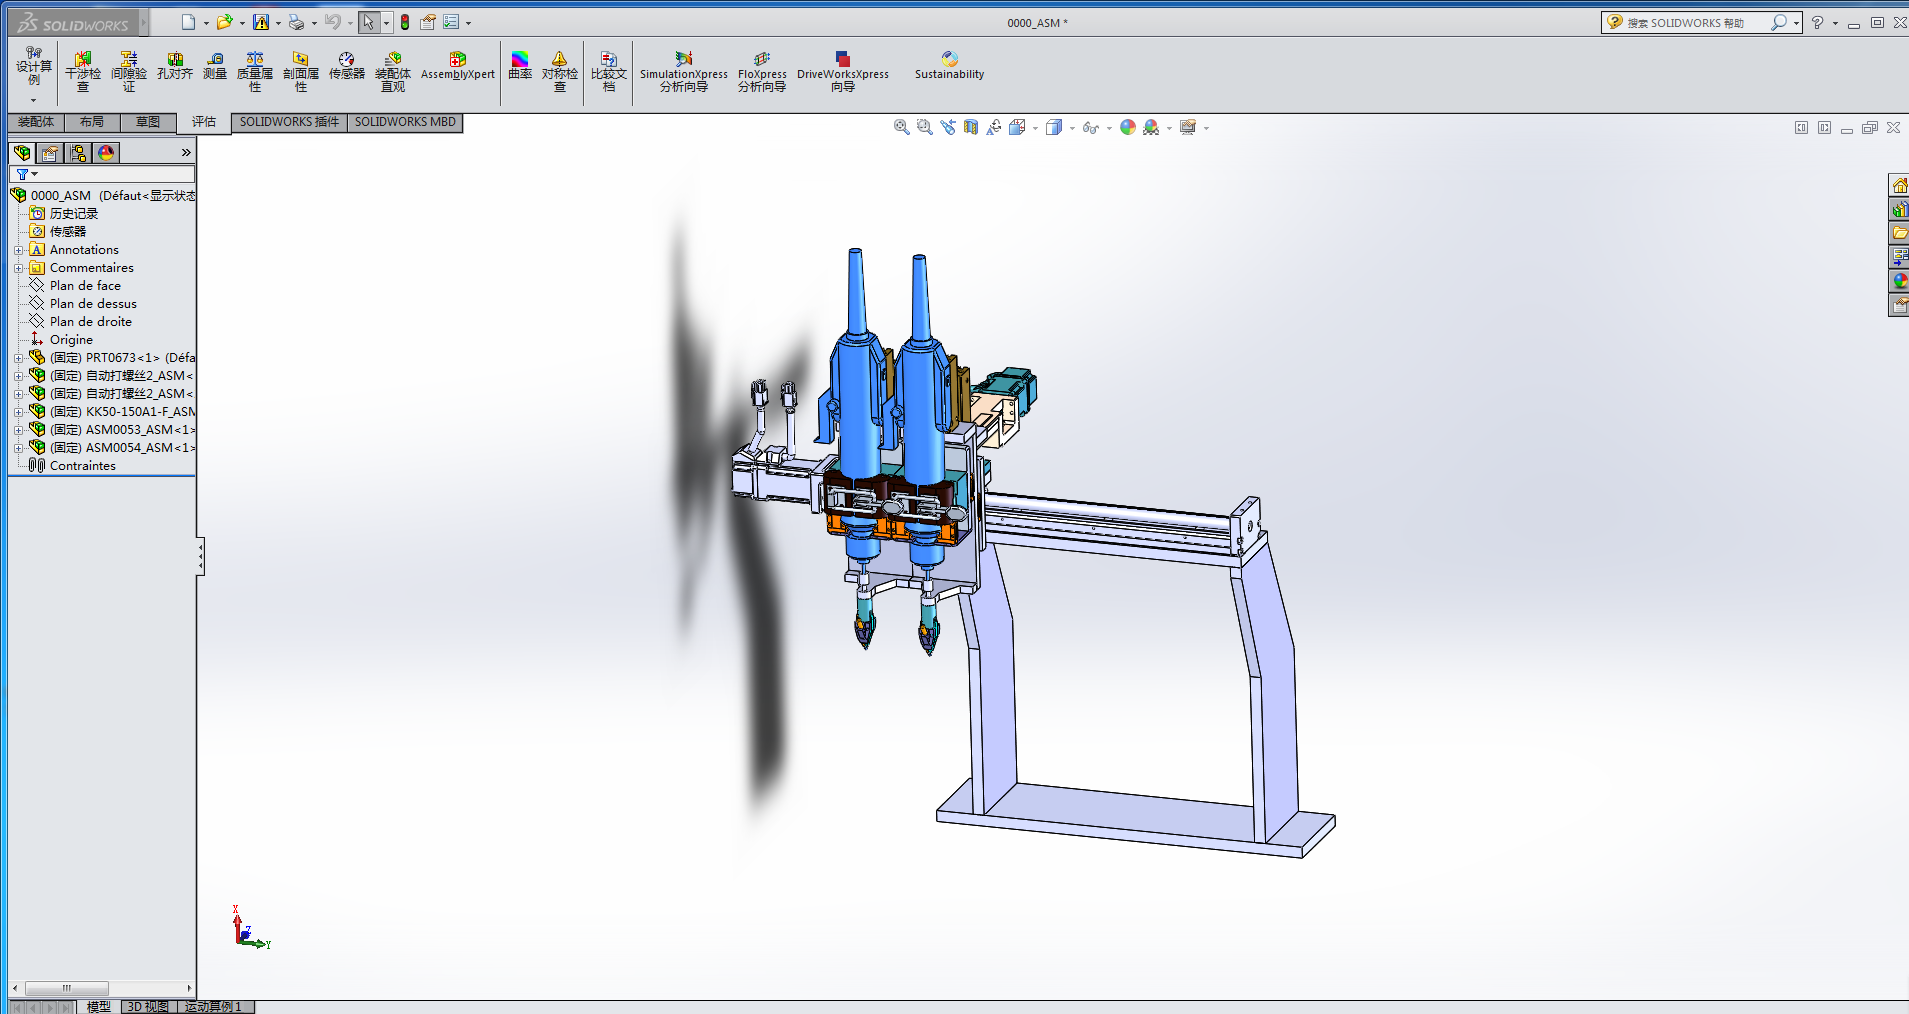Image resolution: width=1909 pixels, height=1014 pixels.
Task: Click the Sustainability icon
Action: pyautogui.click(x=949, y=66)
